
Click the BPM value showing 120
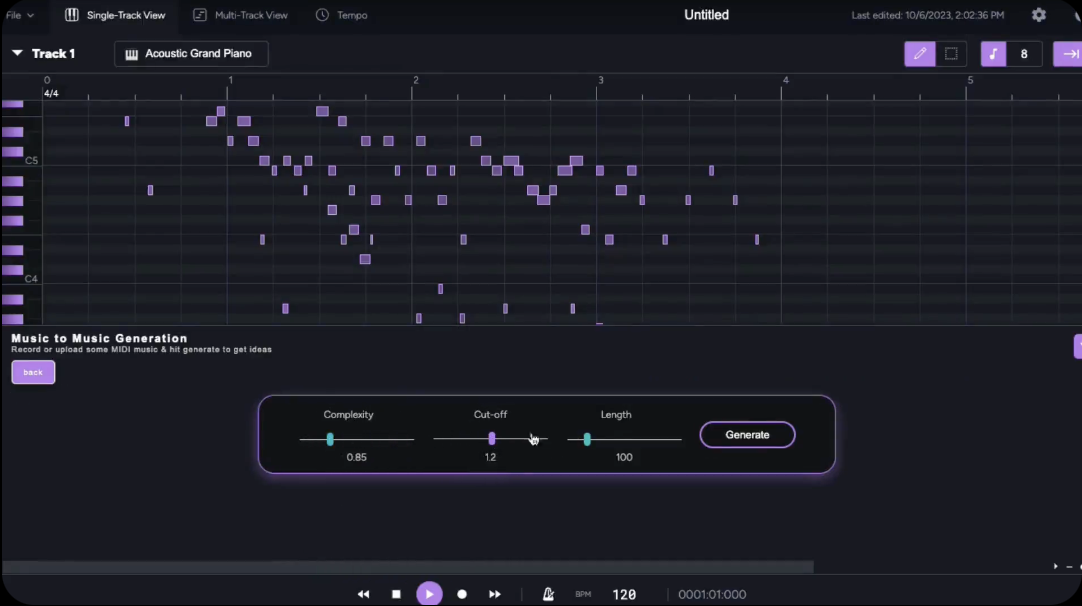pos(623,593)
